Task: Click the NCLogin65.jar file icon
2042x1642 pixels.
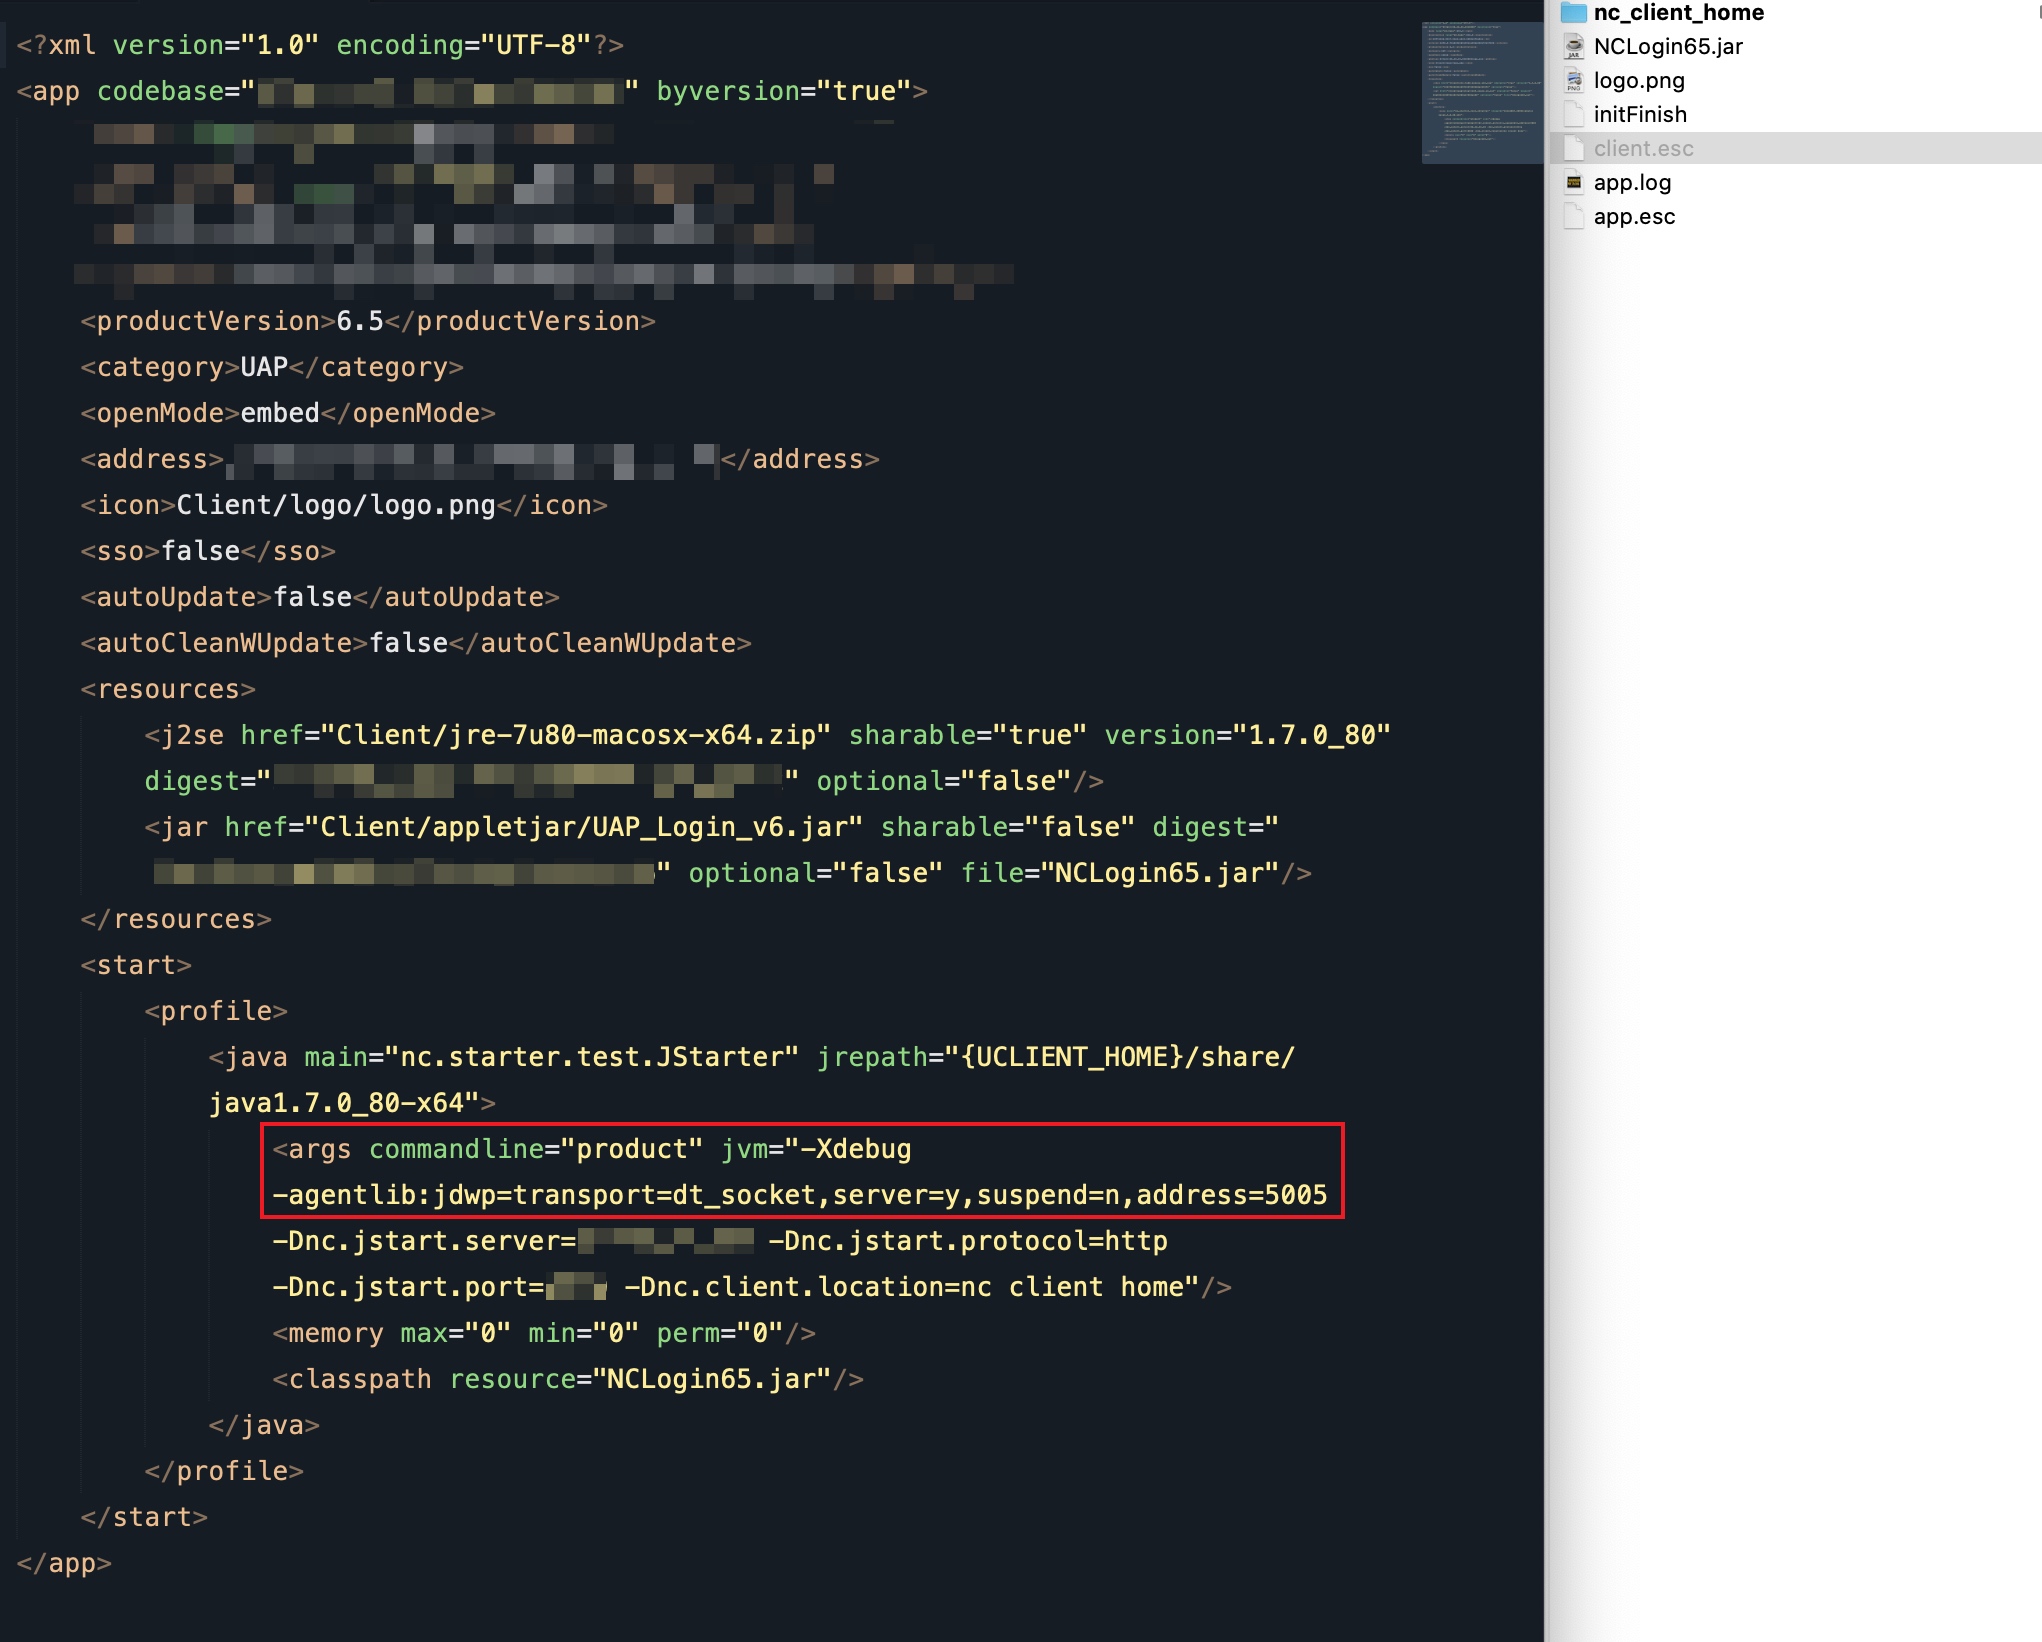Action: (1574, 46)
